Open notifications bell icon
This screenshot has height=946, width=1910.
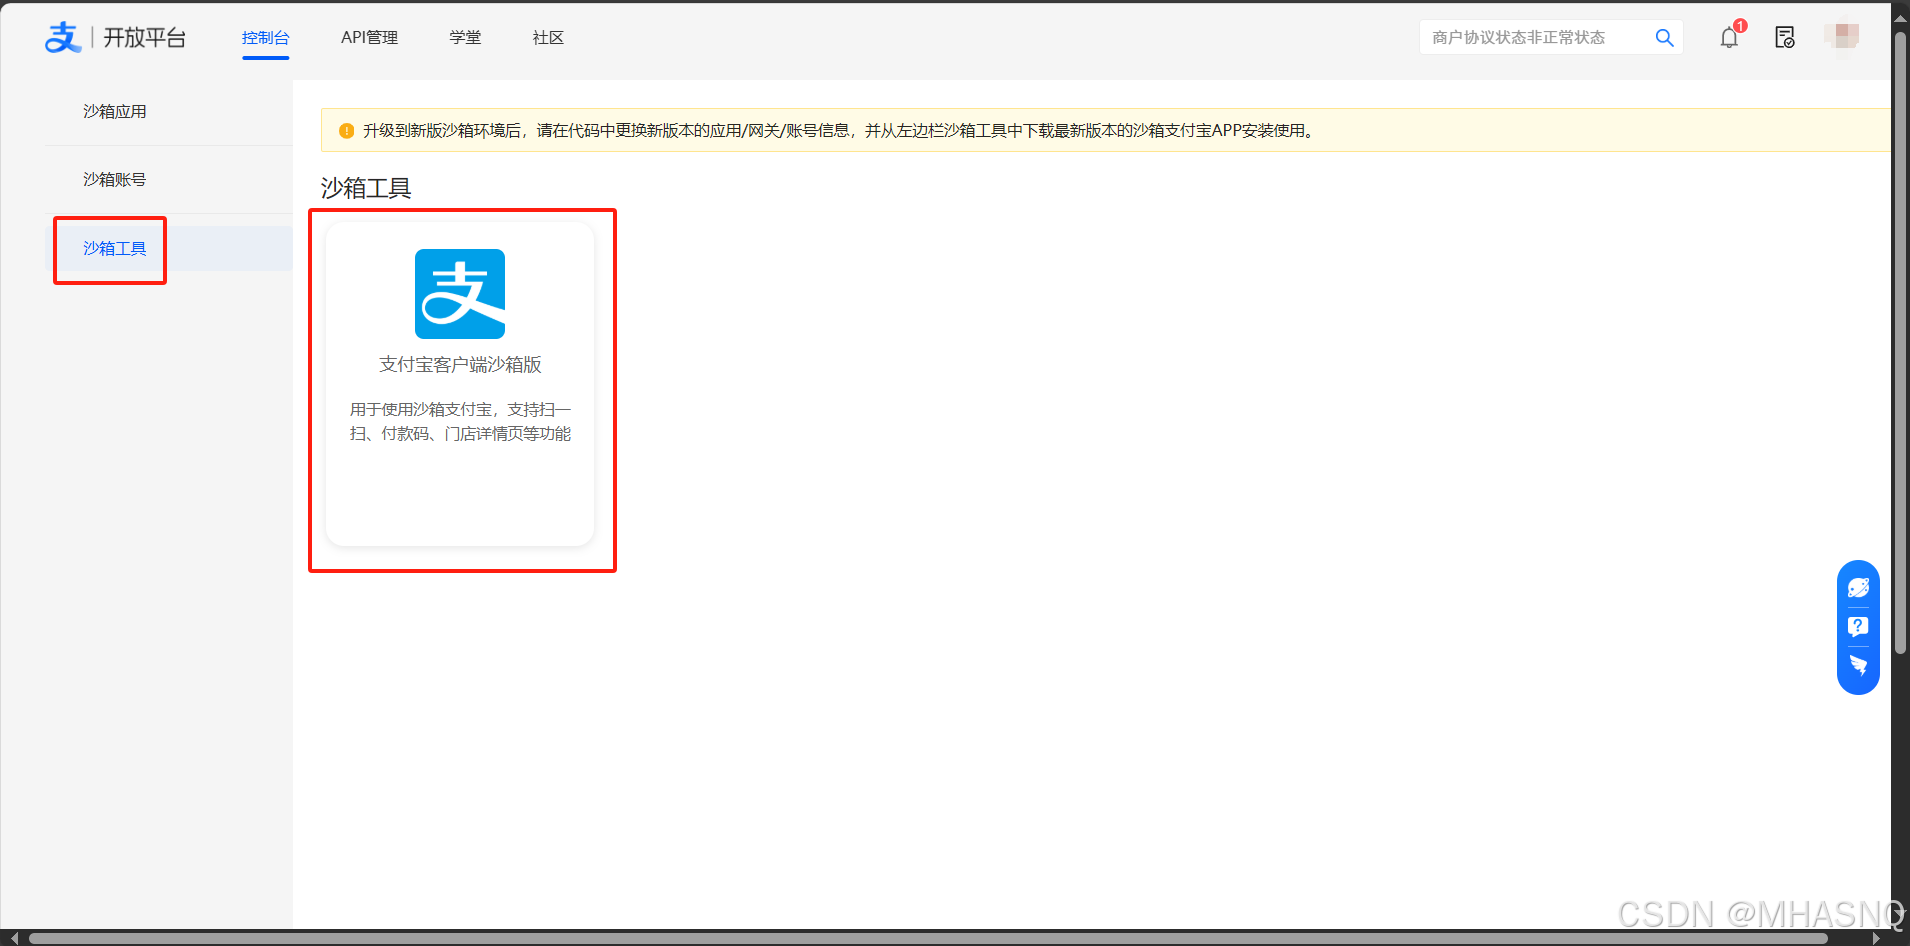tap(1729, 38)
